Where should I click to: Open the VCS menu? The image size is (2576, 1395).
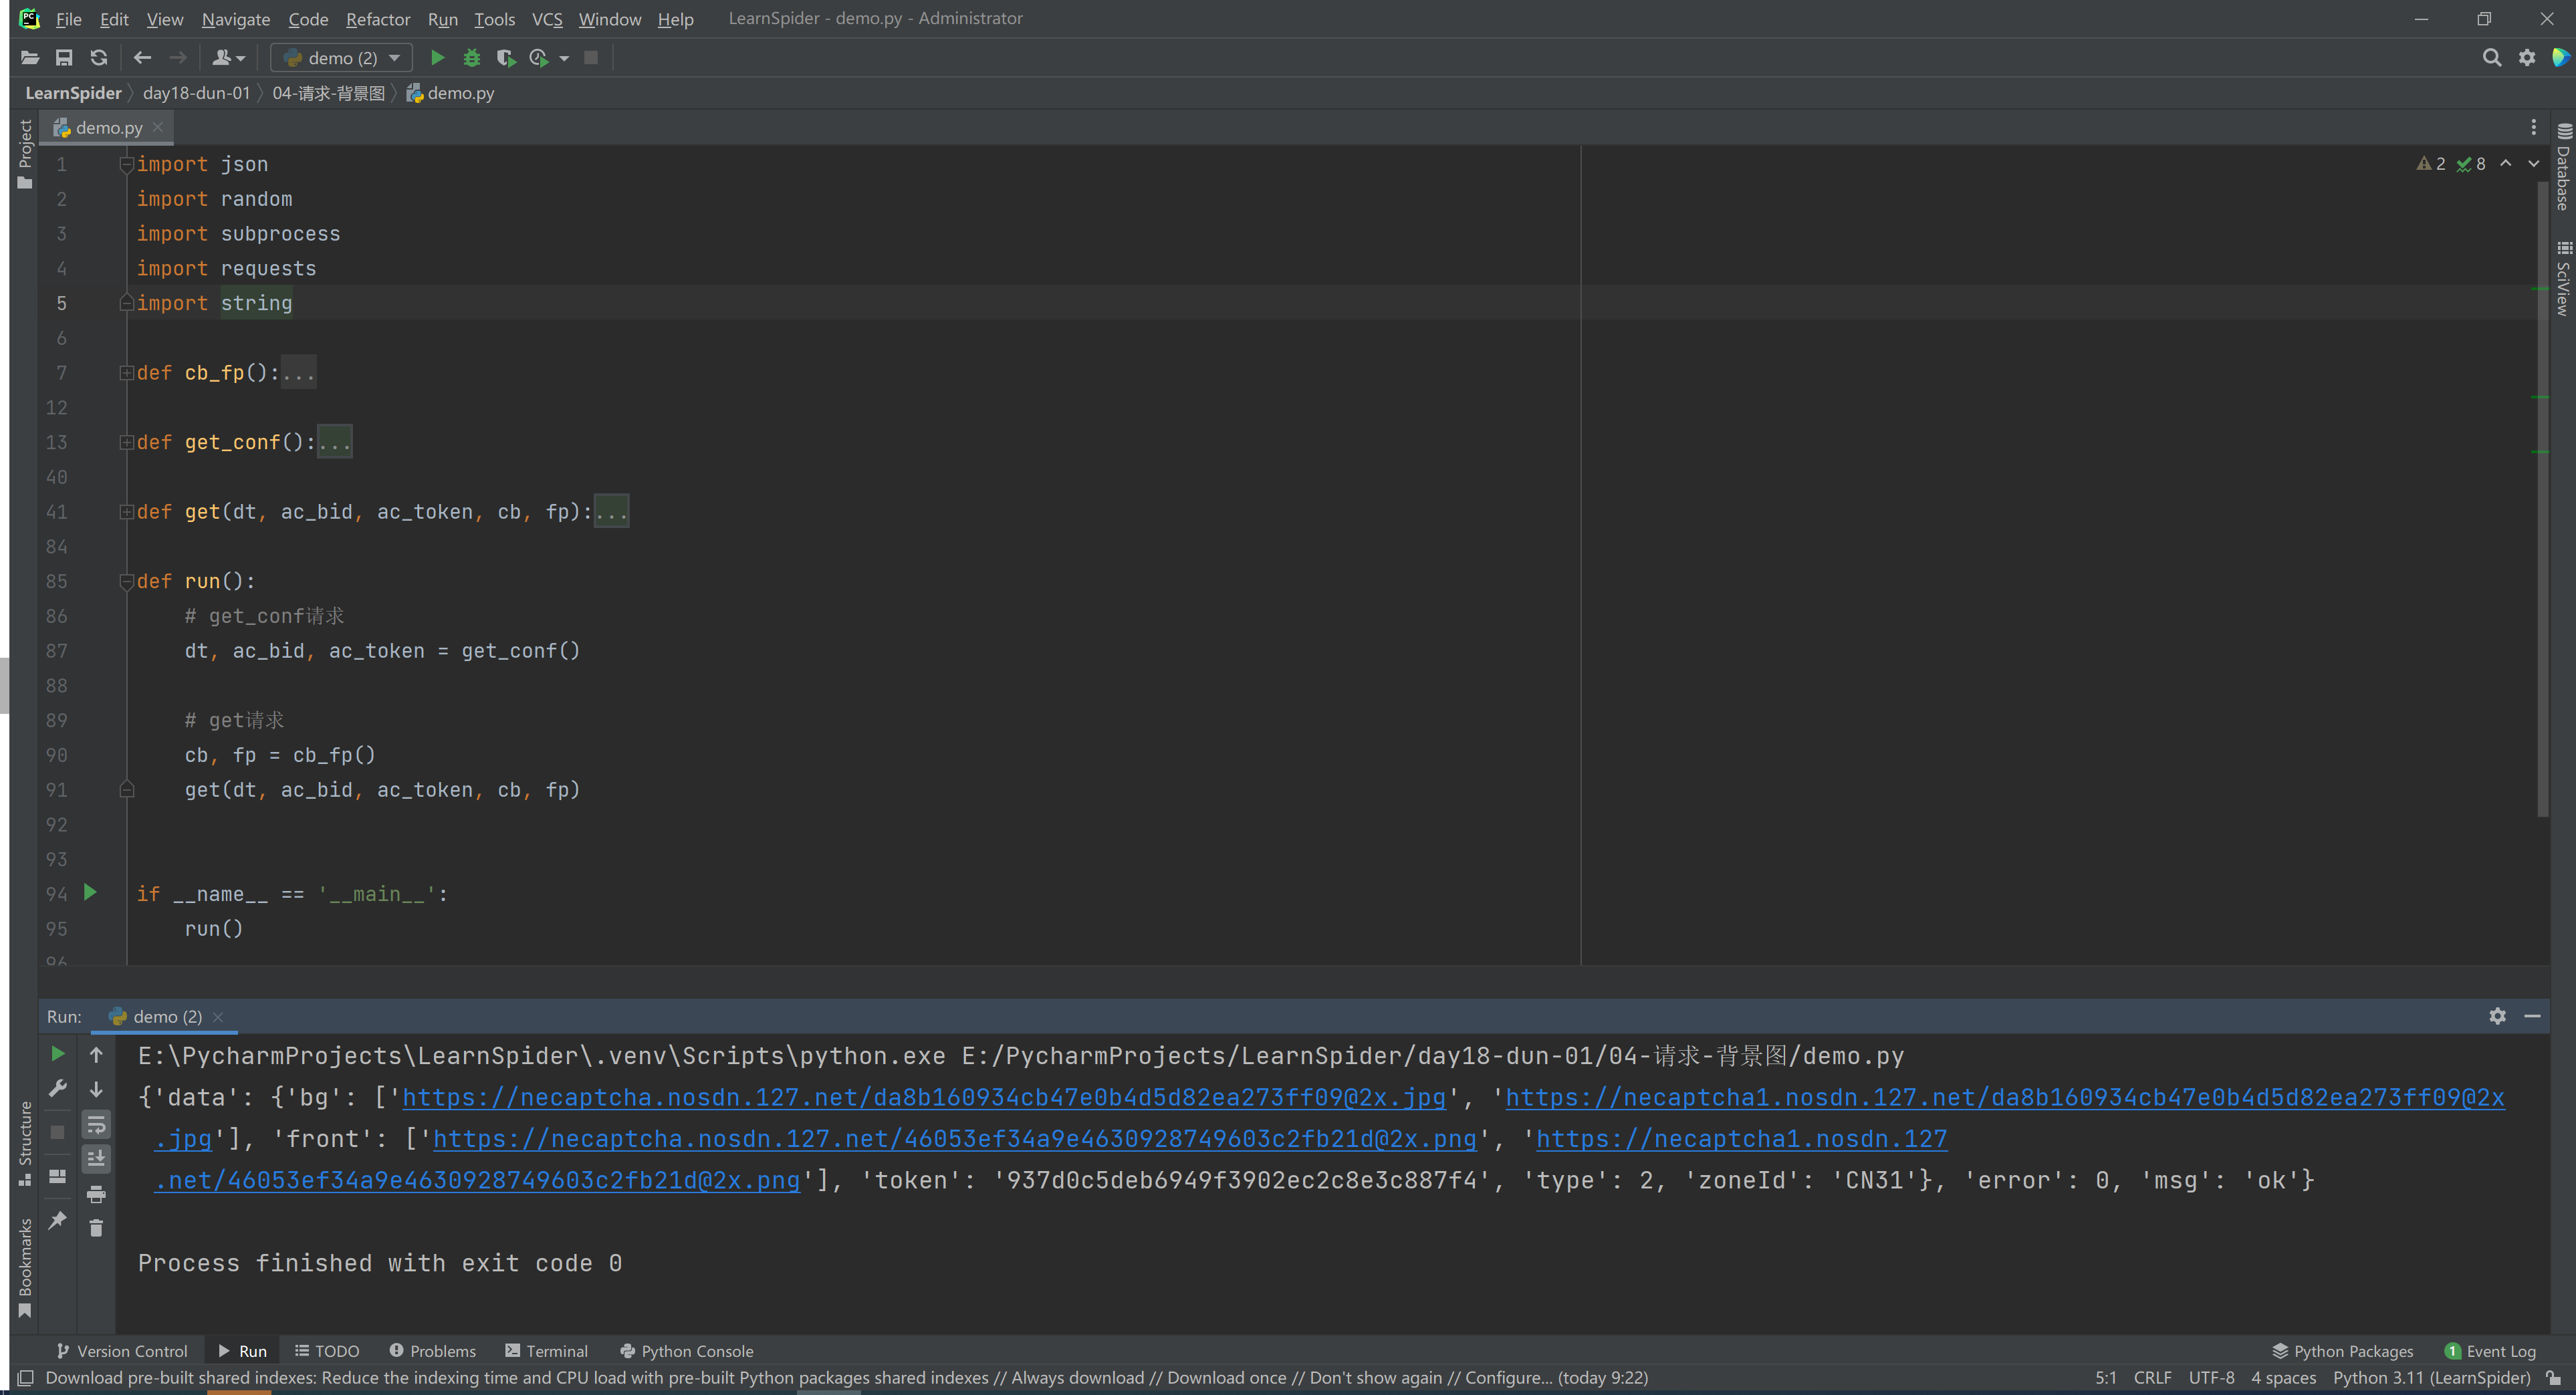[546, 19]
